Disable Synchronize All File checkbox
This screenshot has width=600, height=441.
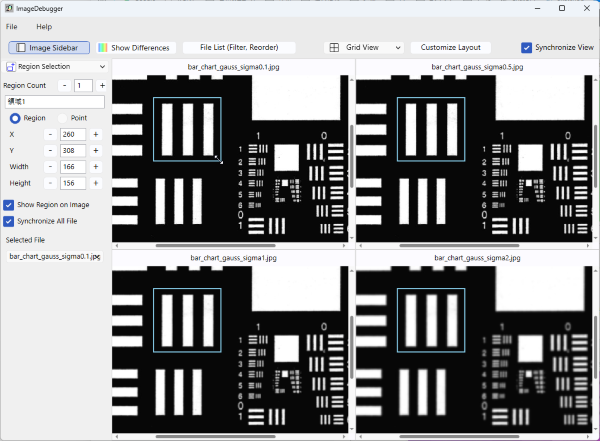pos(9,220)
